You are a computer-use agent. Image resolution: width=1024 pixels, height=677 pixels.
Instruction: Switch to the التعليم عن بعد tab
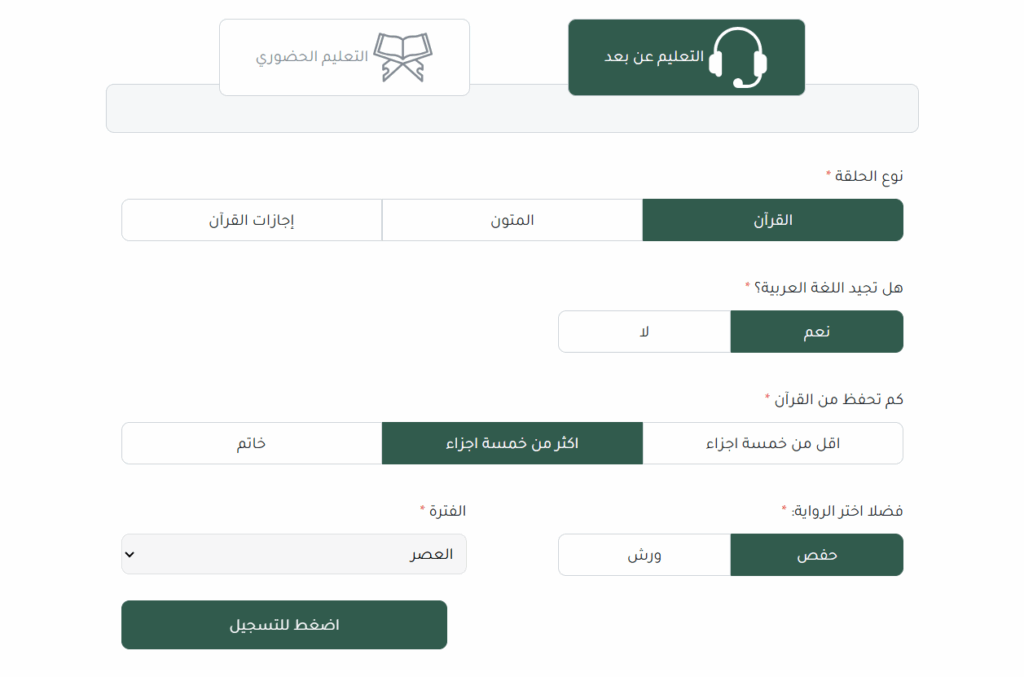click(x=686, y=57)
